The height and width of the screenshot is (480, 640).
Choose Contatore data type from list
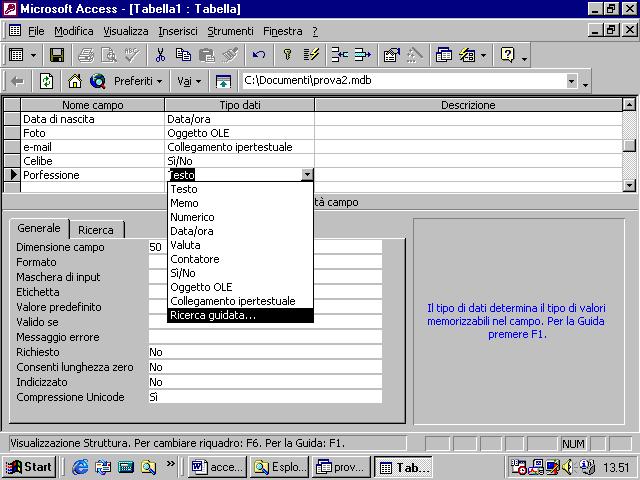[240, 259]
